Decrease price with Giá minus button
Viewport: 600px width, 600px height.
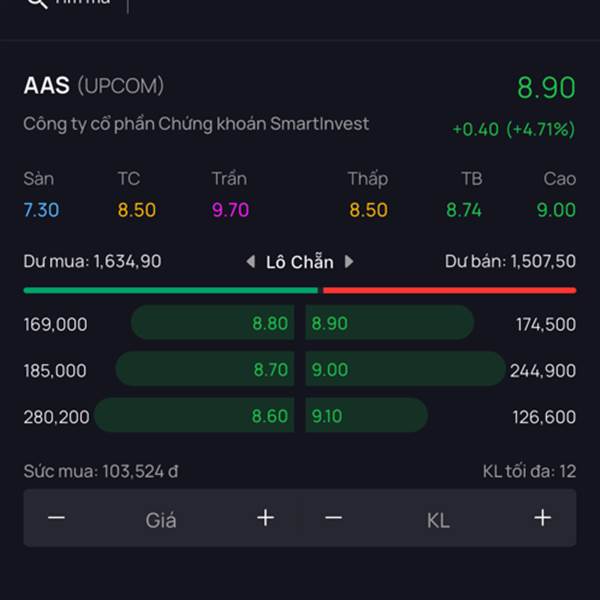pos(57,518)
